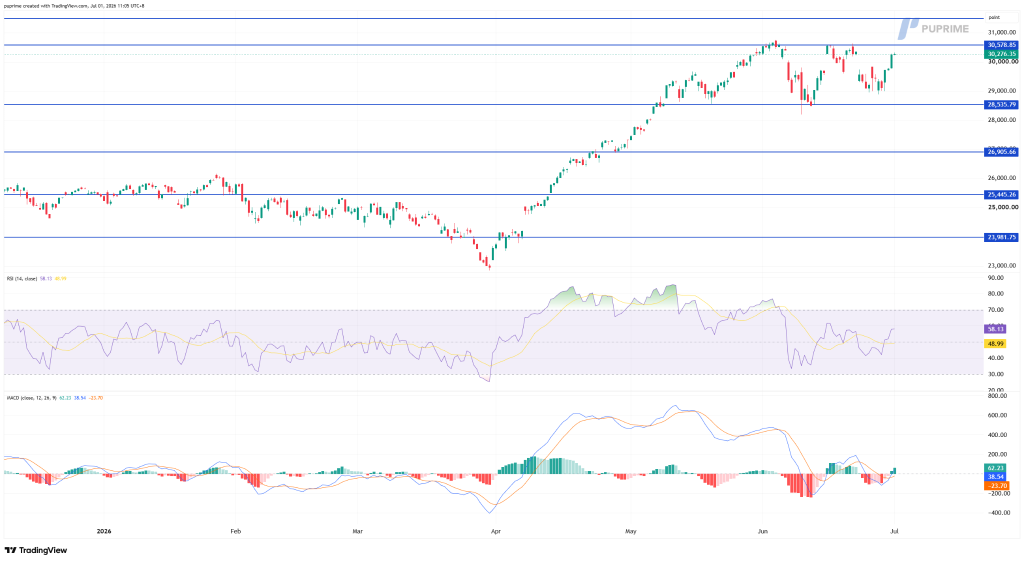Click the 25,445.26 horizontal line price label
The image size is (1024, 562).
tap(1001, 195)
